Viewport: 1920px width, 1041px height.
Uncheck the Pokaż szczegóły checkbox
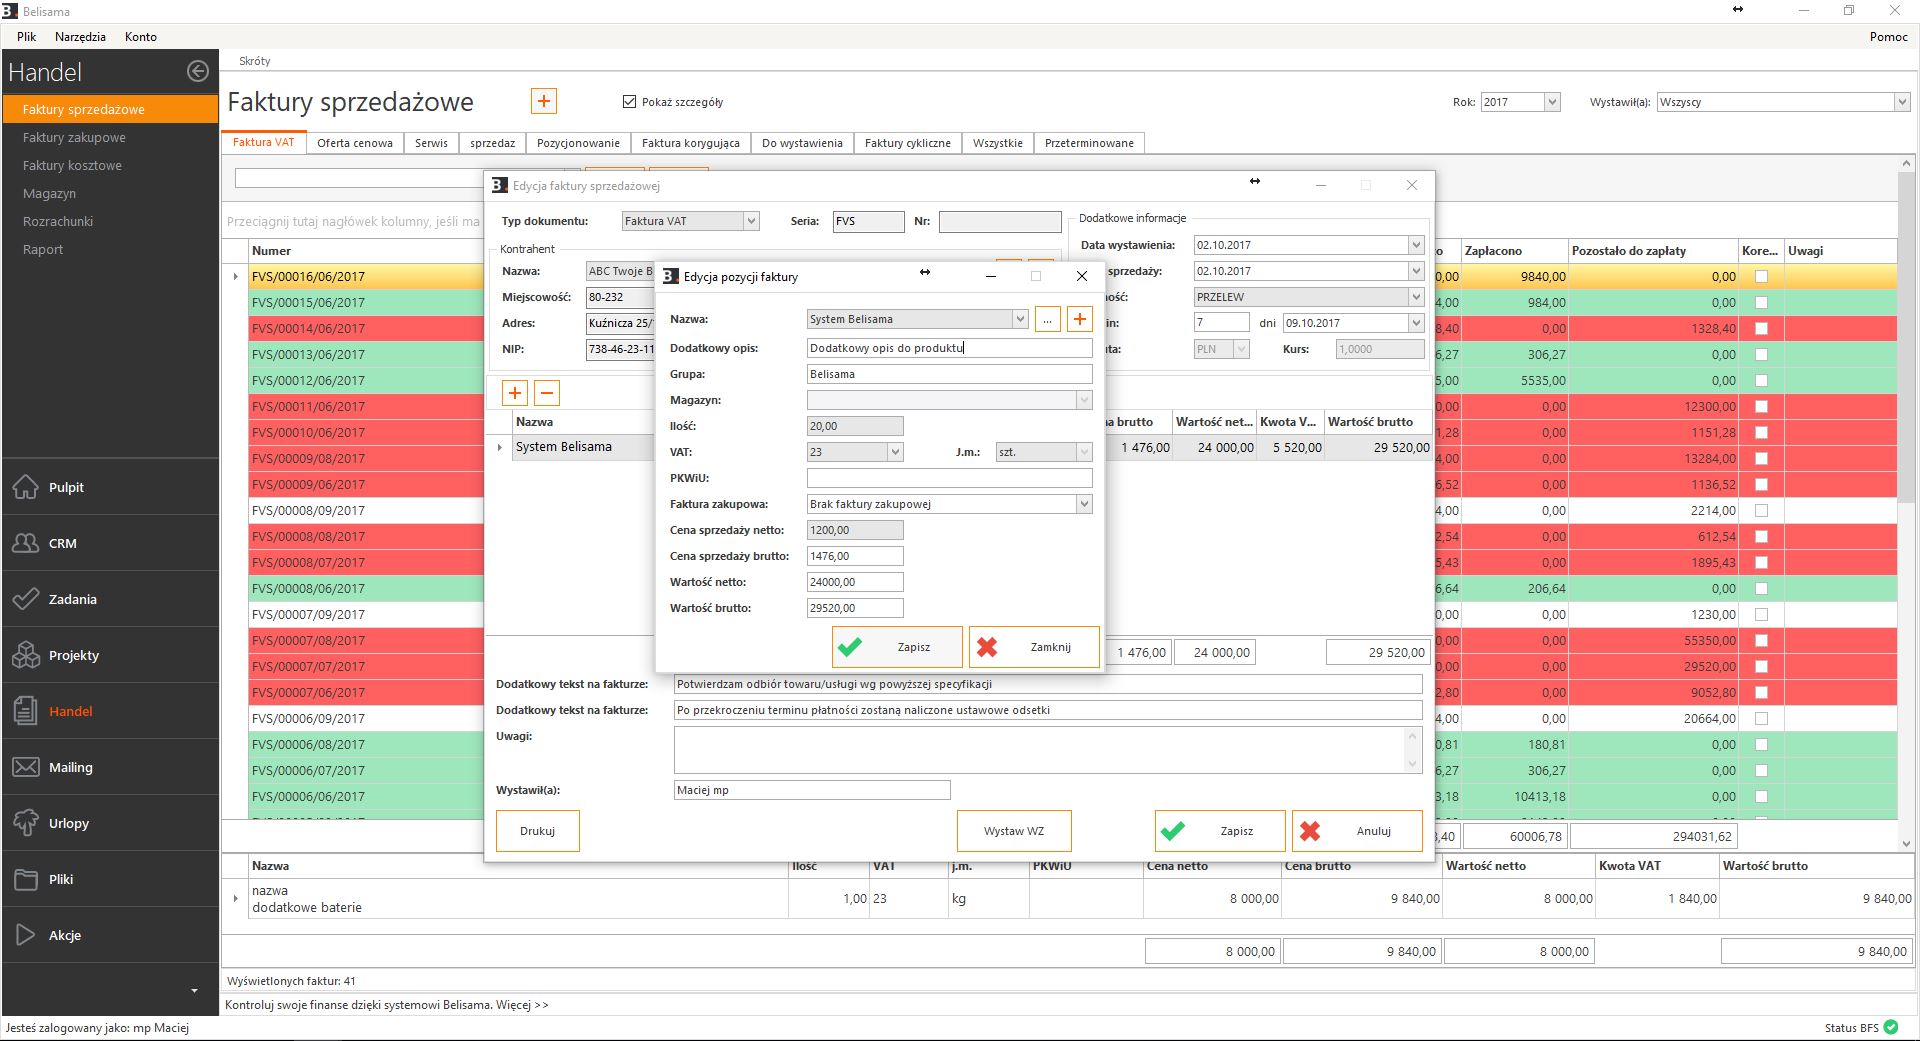[x=629, y=101]
